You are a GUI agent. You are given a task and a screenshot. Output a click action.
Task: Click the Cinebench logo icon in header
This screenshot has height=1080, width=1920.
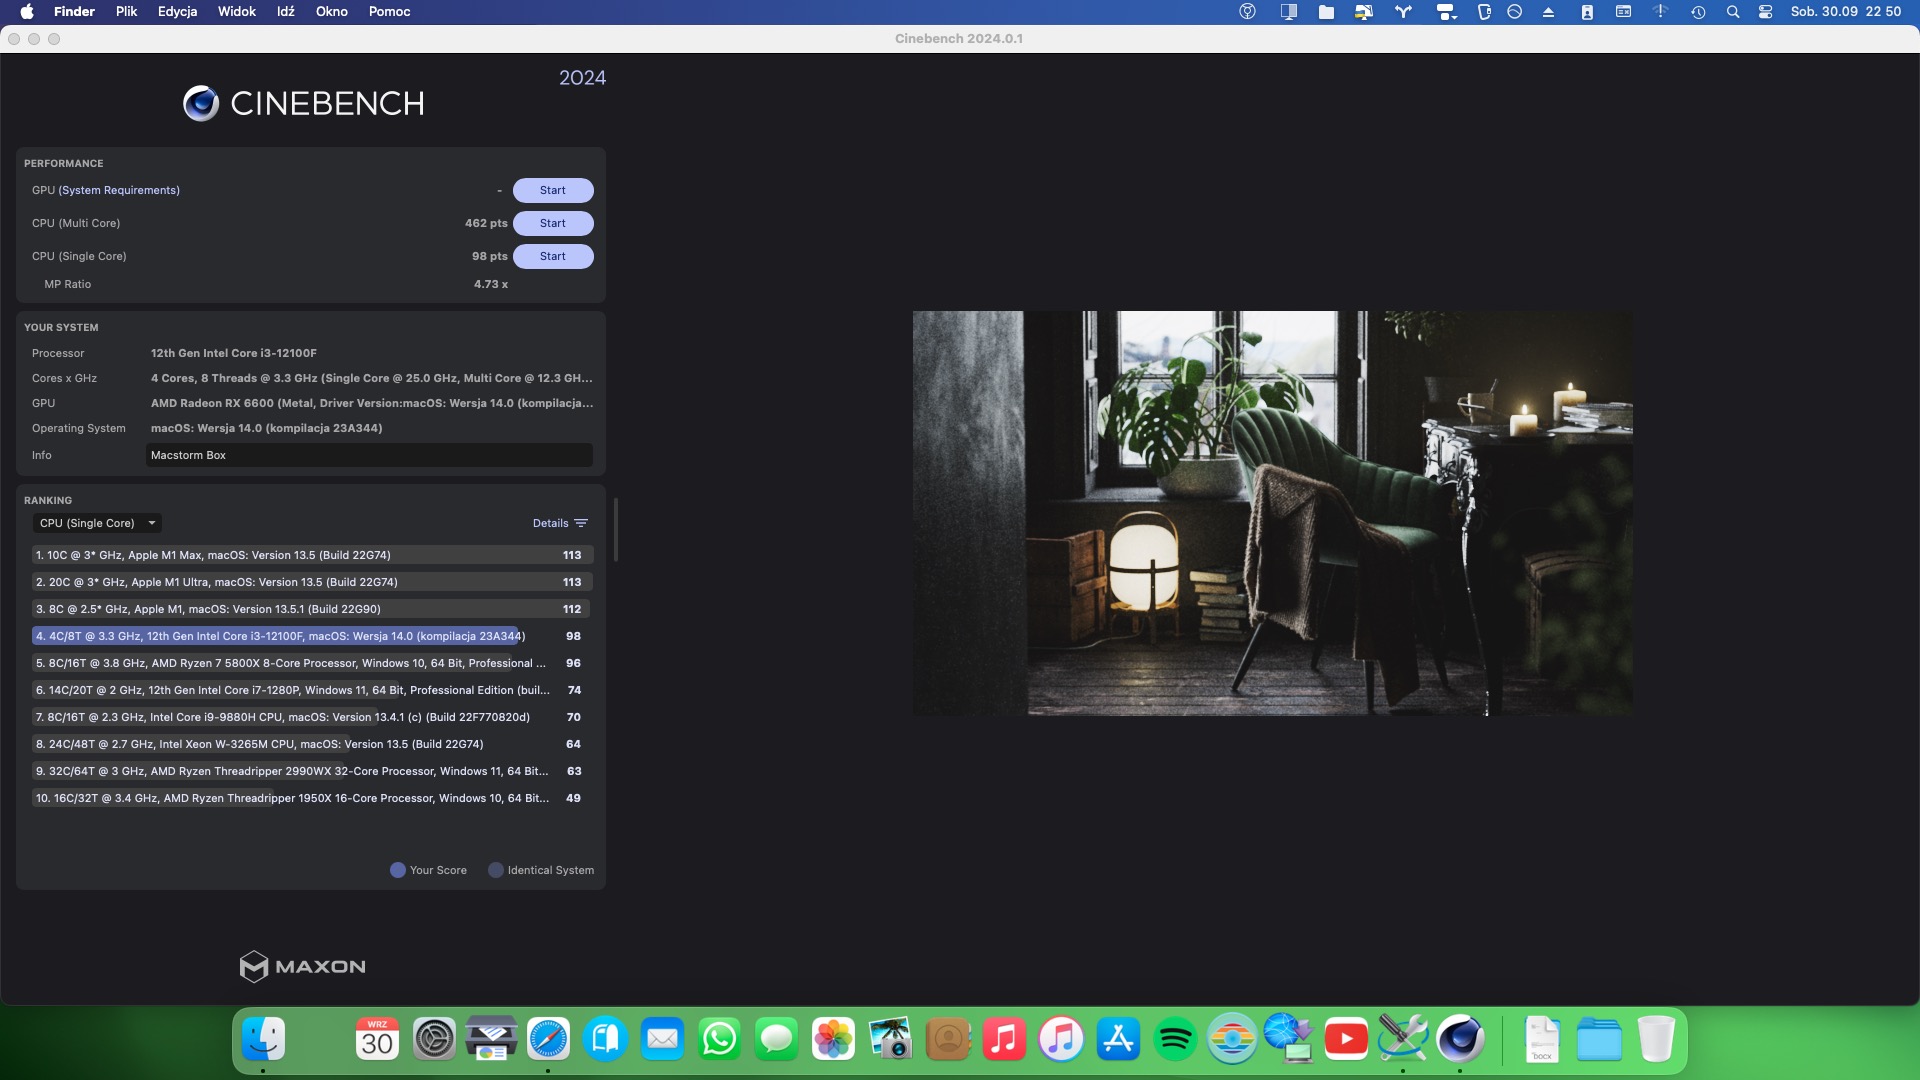point(201,103)
